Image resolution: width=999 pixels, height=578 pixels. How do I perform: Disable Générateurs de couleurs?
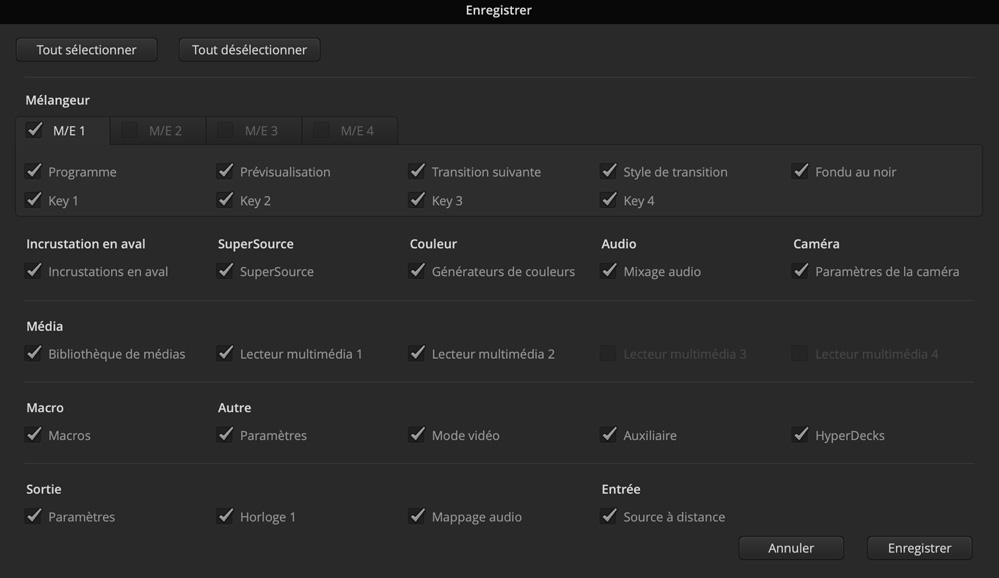click(418, 271)
